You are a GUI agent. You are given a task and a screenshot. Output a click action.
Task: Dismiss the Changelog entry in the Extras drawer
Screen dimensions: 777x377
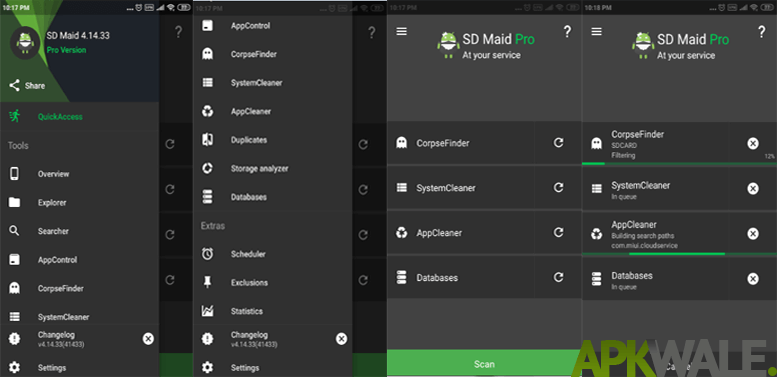pyautogui.click(x=341, y=339)
